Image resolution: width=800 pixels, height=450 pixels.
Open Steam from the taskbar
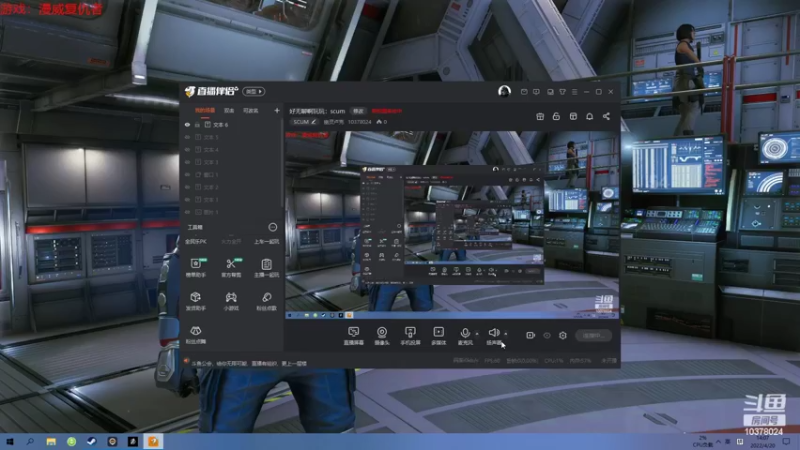click(x=92, y=441)
